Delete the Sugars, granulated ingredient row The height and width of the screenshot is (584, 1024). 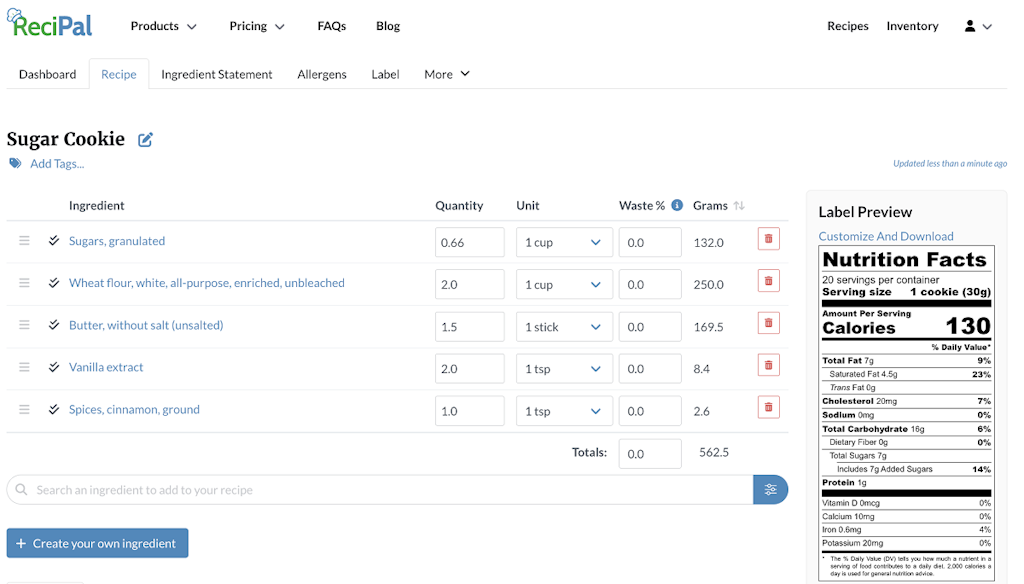click(x=768, y=239)
